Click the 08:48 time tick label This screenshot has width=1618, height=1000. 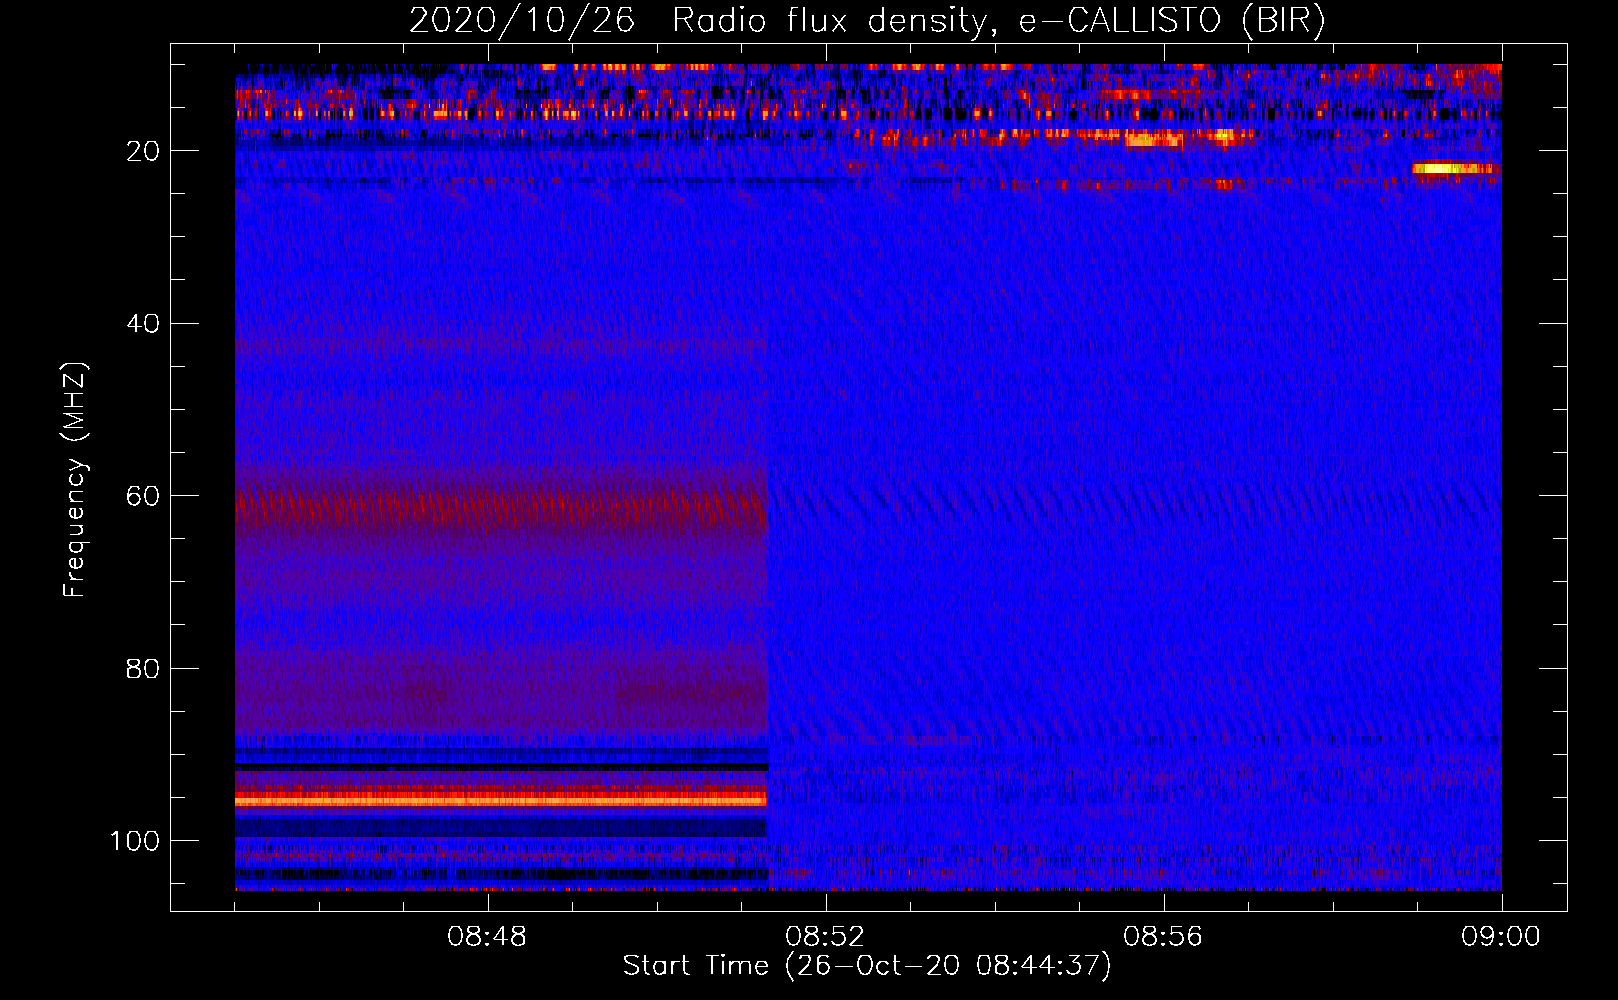pyautogui.click(x=487, y=937)
